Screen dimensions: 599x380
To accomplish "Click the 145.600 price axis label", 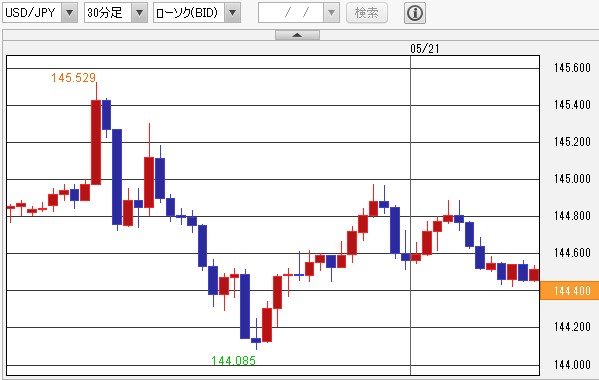I will click(572, 68).
